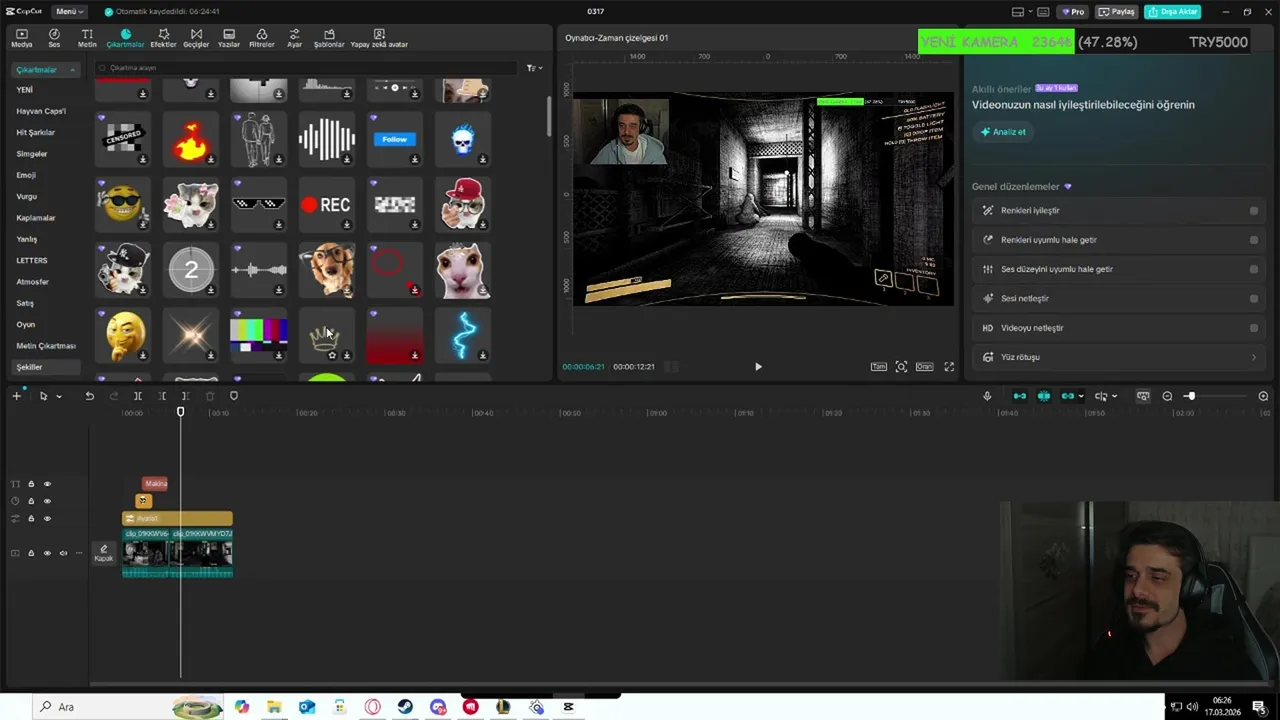Adjust the timeline zoom slider
Screen dimensions: 1280x720
(x=1190, y=396)
